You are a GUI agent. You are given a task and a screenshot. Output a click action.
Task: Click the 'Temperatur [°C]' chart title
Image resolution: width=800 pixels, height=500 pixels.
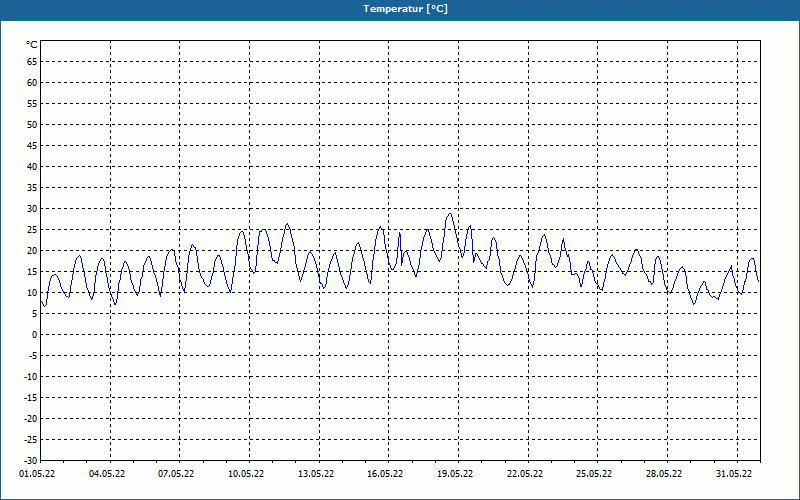point(406,9)
